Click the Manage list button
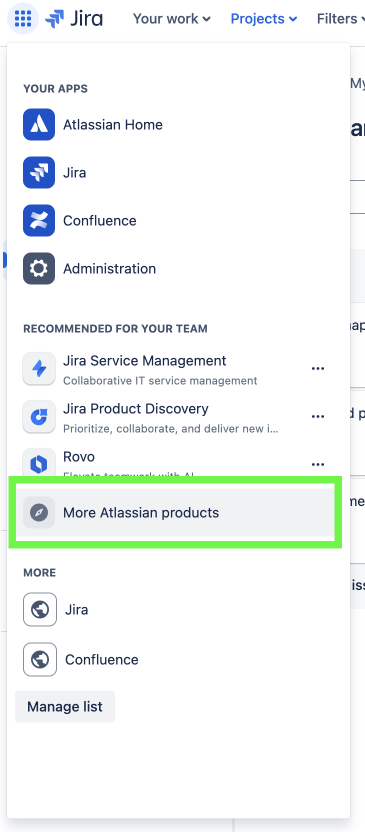Viewport: 365px width, 832px height. tap(65, 707)
